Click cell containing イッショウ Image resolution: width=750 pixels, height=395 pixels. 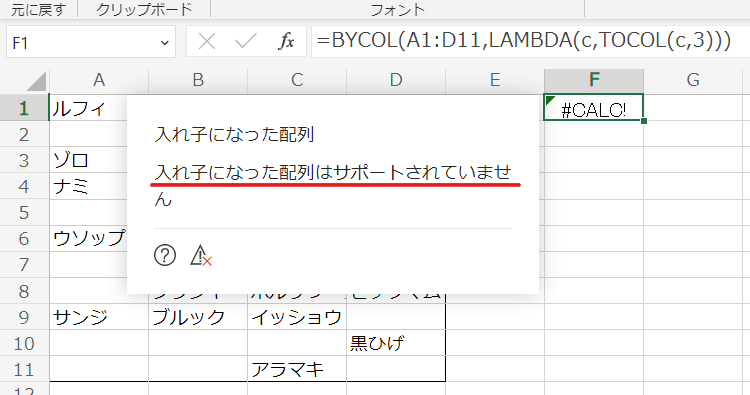tap(297, 317)
